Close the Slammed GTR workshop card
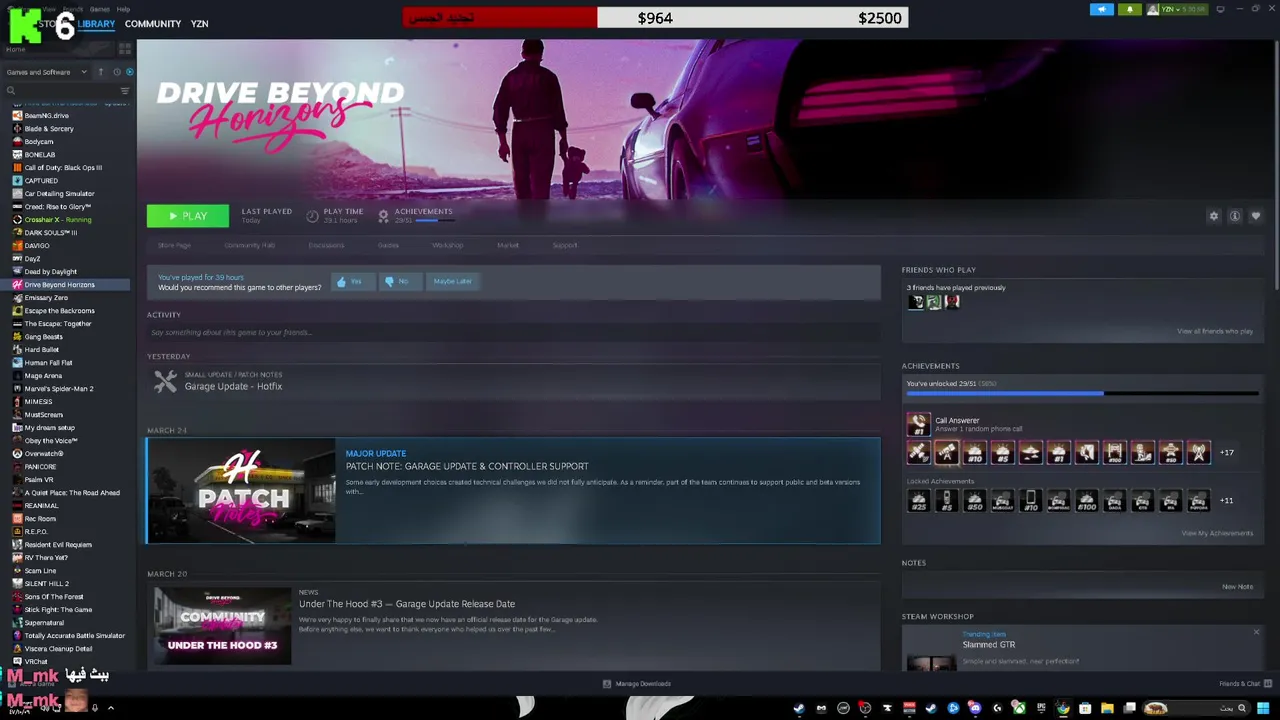This screenshot has width=1280, height=720. [1256, 632]
